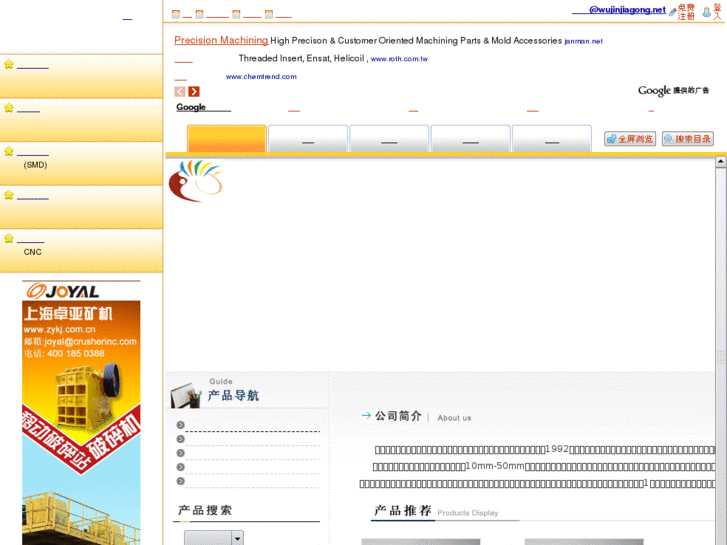Click the user icon for 登入

pos(707,12)
